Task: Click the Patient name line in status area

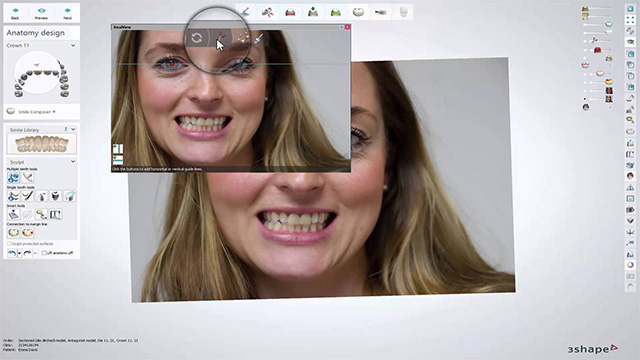Action: (20, 350)
